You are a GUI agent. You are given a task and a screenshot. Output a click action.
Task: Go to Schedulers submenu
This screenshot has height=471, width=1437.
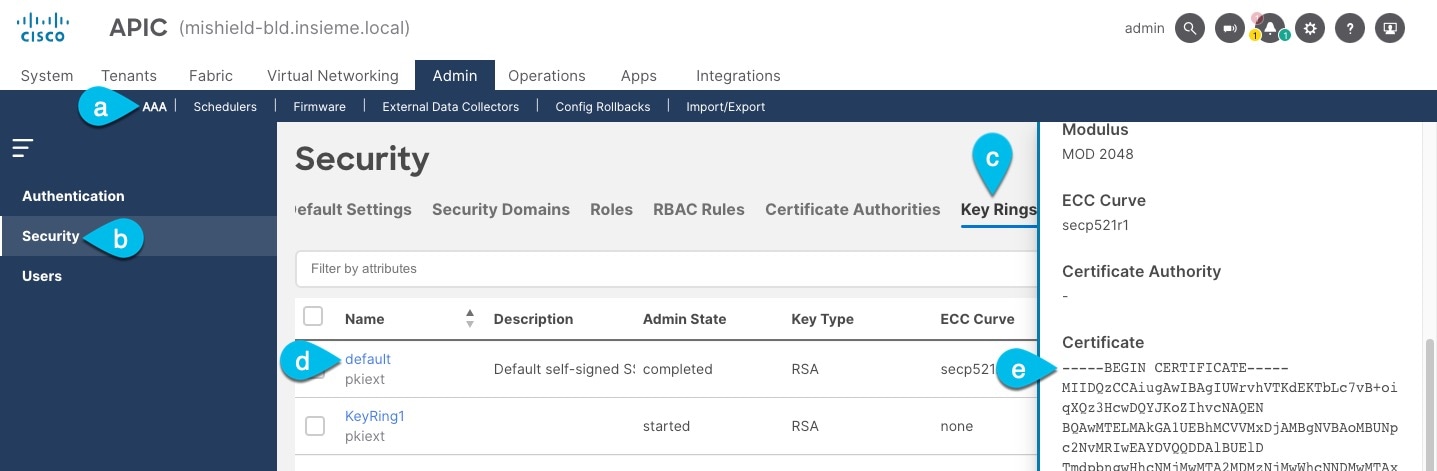(225, 106)
